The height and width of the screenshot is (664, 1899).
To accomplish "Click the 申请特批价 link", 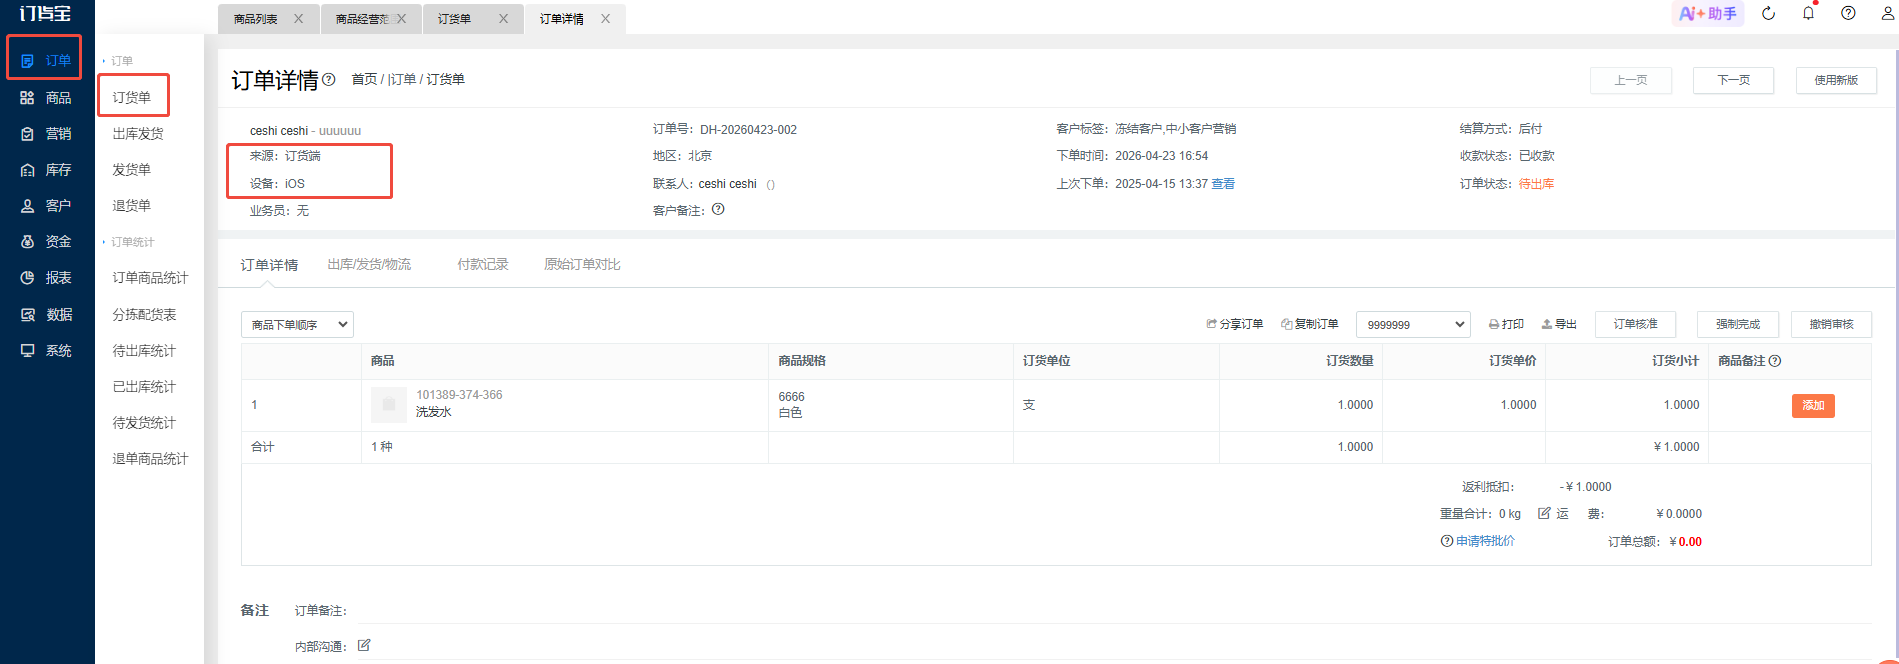I will 1485,541.
